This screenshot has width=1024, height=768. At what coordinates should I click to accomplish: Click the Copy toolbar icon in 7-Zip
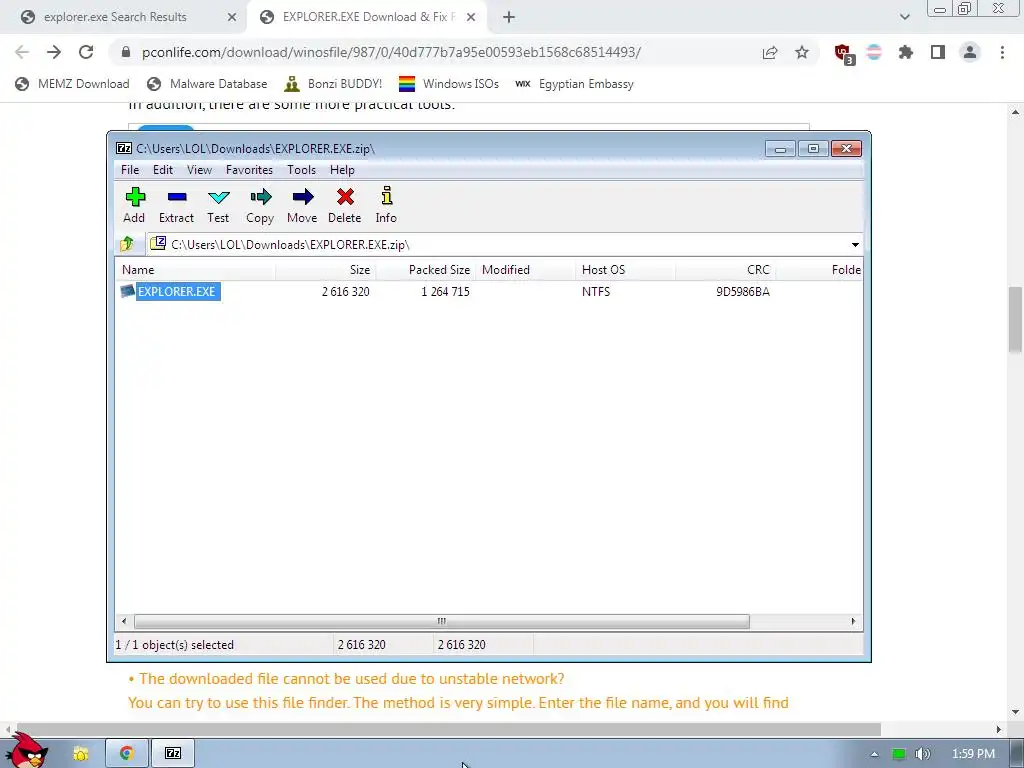(x=260, y=206)
